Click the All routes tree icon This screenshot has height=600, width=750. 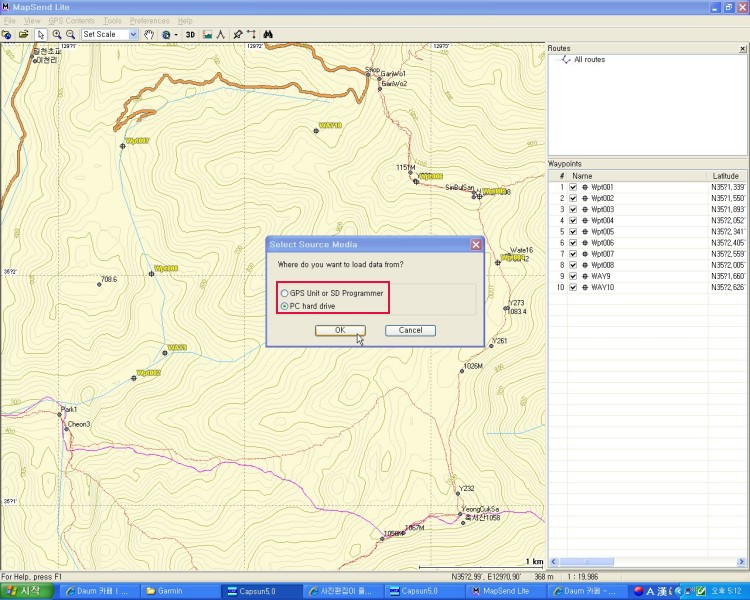[566, 59]
